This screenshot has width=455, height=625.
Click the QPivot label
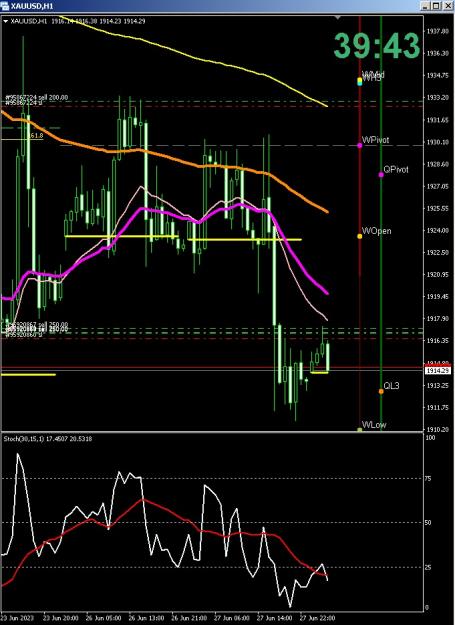click(396, 169)
